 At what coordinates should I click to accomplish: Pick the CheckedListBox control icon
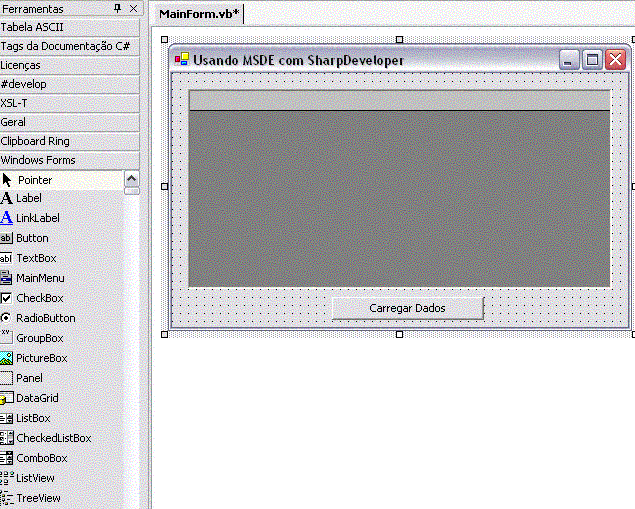tap(6, 438)
